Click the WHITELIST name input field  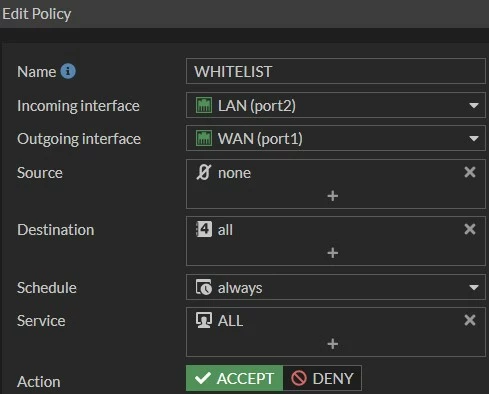point(336,71)
